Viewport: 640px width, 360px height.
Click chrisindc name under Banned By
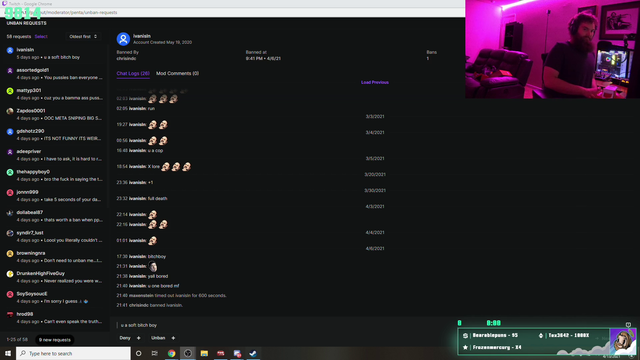pyautogui.click(x=126, y=59)
